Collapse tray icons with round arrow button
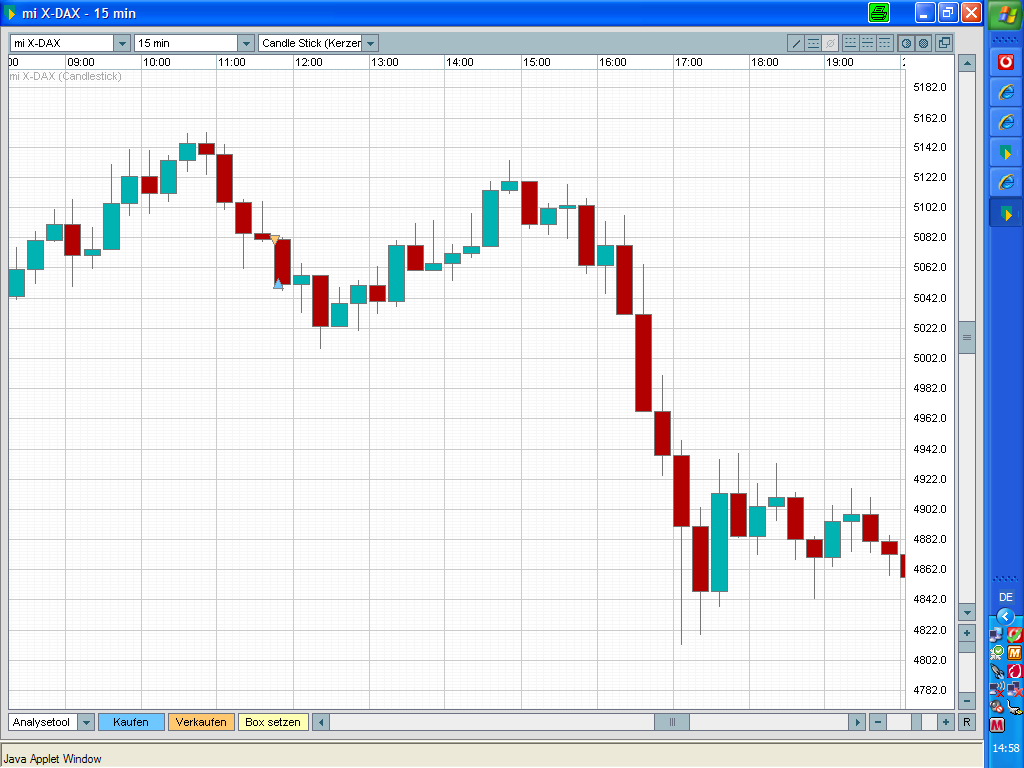 [1006, 616]
